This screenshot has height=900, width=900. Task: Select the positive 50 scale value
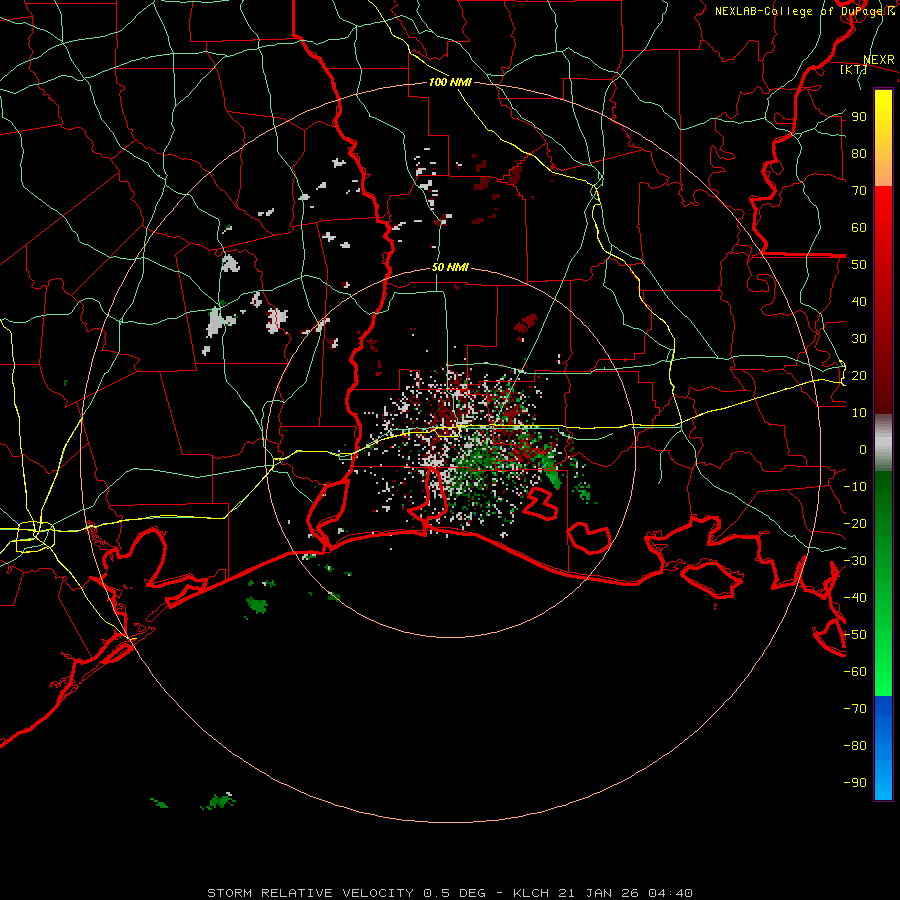[859, 265]
